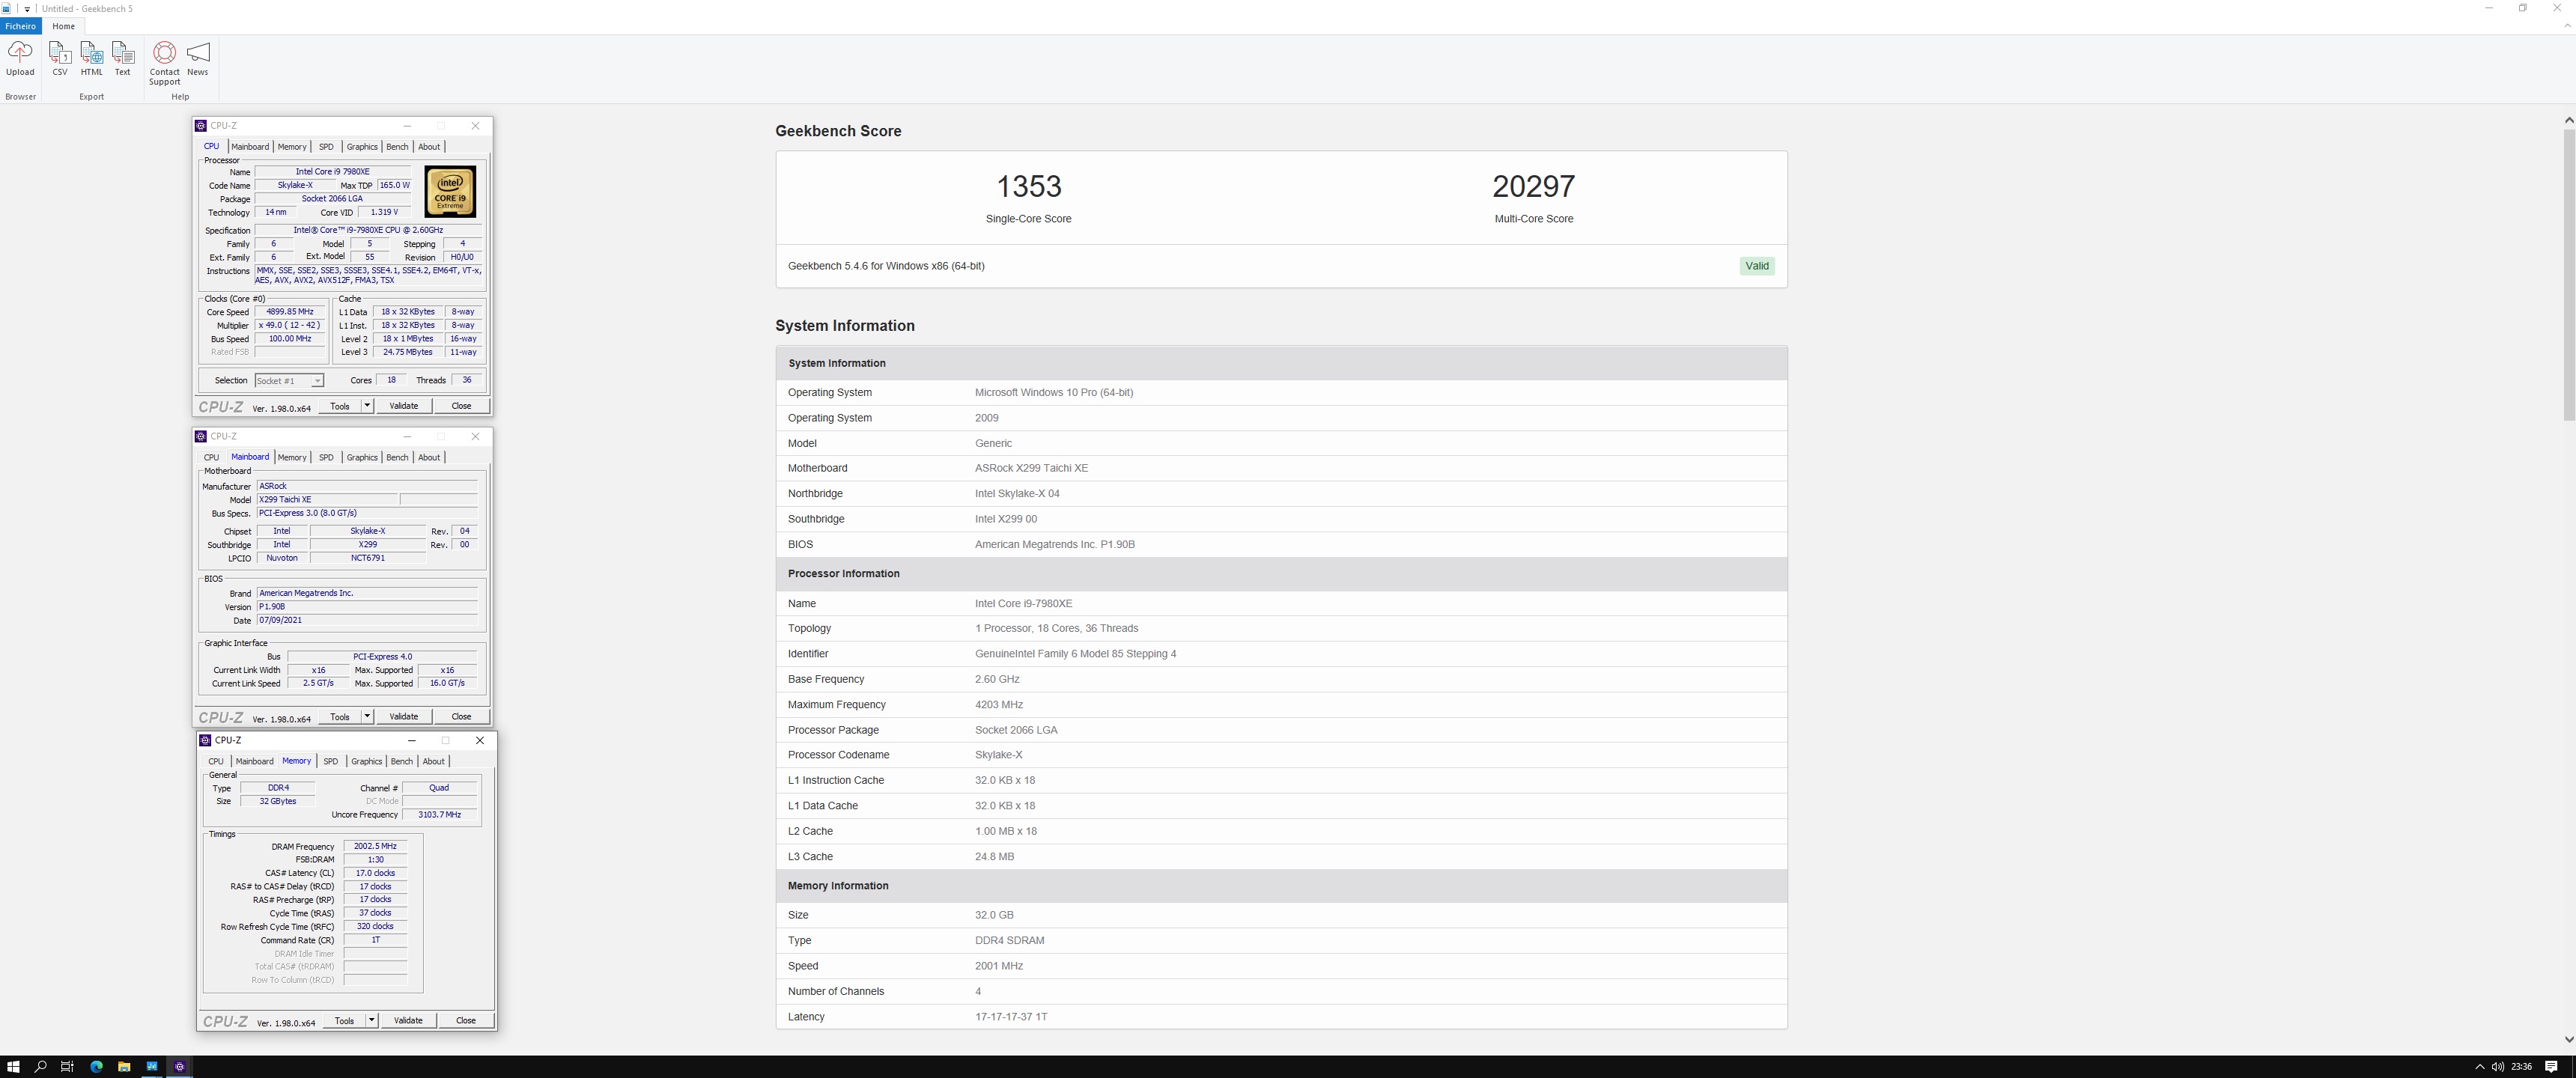Click the Geekbench taskbar icon
2576x1078 pixels.
pyautogui.click(x=152, y=1067)
